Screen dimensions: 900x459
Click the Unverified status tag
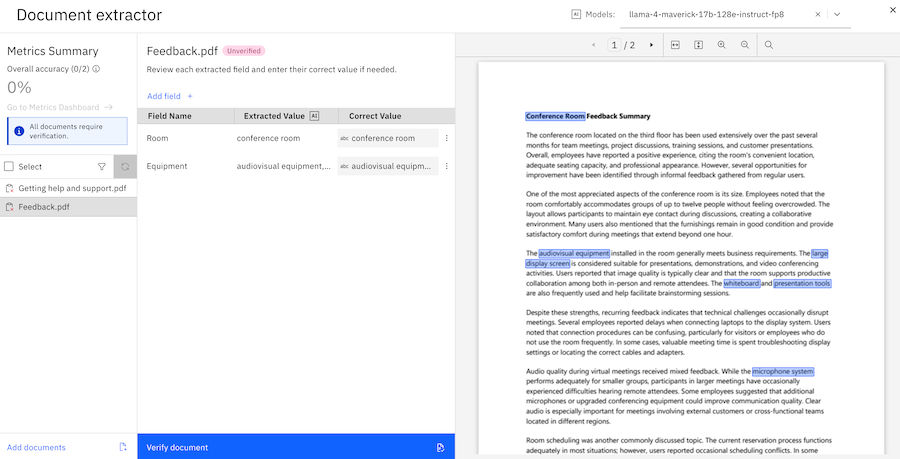(x=244, y=51)
